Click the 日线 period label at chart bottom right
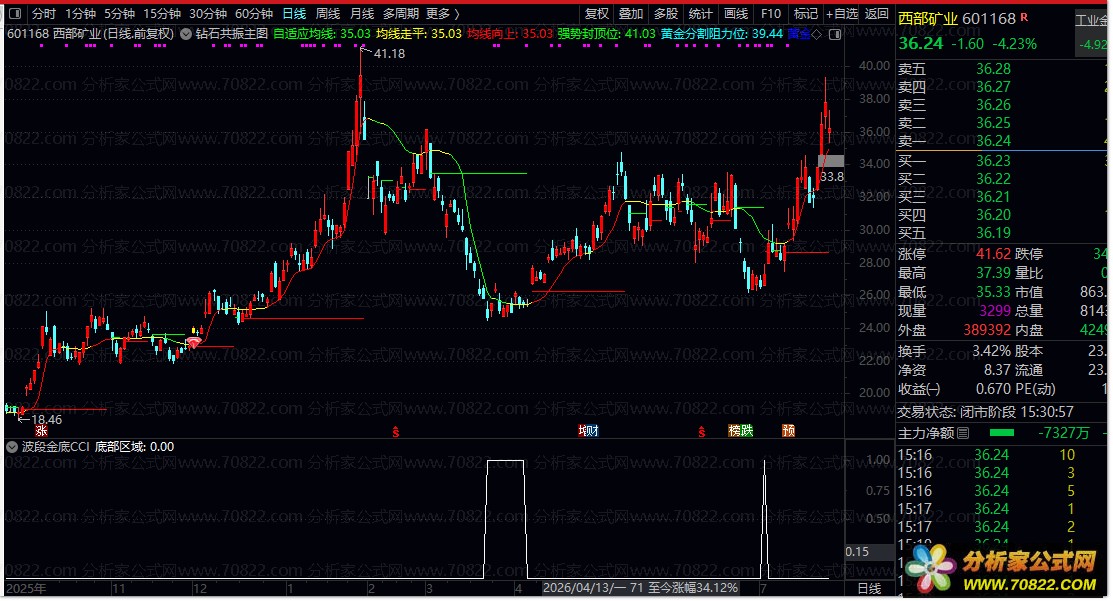 tap(870, 588)
